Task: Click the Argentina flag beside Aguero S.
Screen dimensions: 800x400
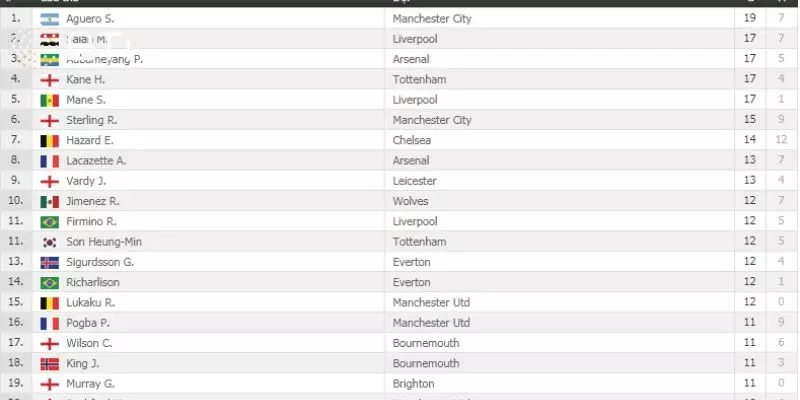Action: [49, 19]
